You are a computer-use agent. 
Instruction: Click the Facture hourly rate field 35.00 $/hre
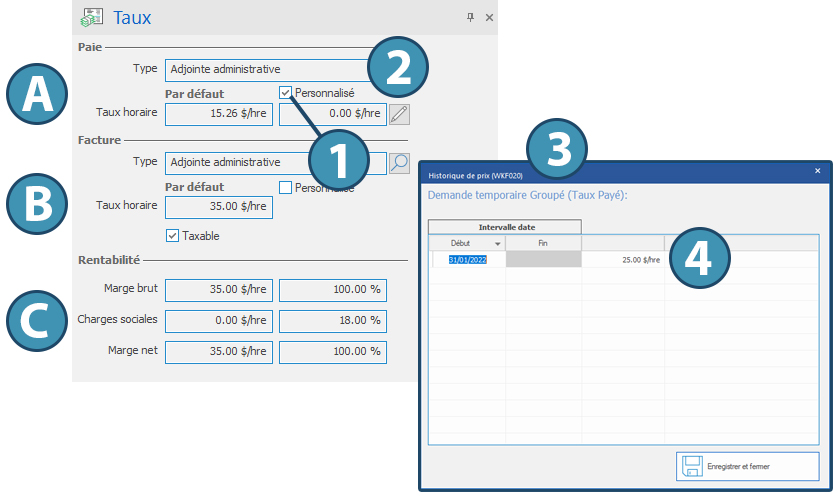[218, 207]
